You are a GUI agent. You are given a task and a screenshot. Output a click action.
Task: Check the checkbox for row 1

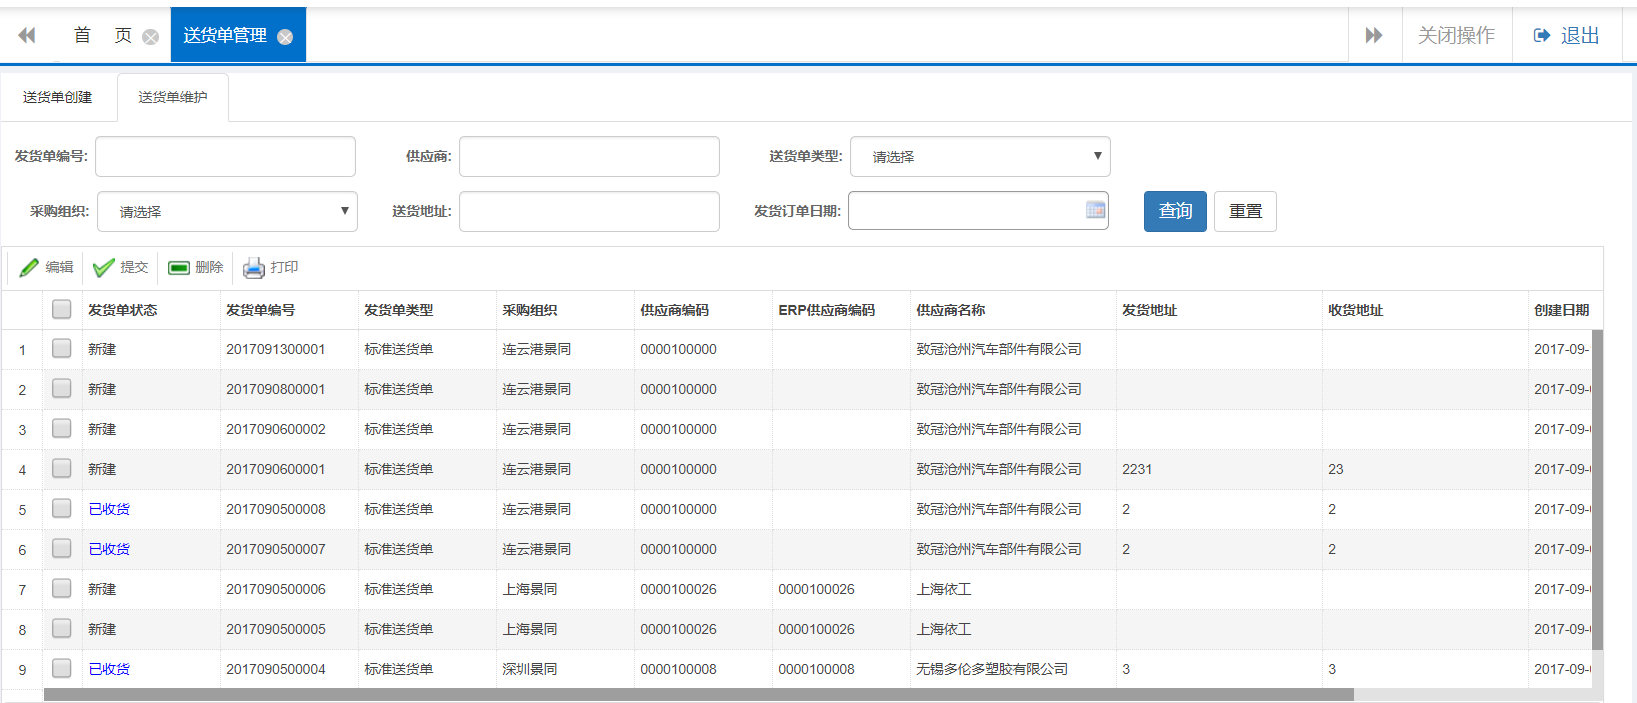click(62, 349)
